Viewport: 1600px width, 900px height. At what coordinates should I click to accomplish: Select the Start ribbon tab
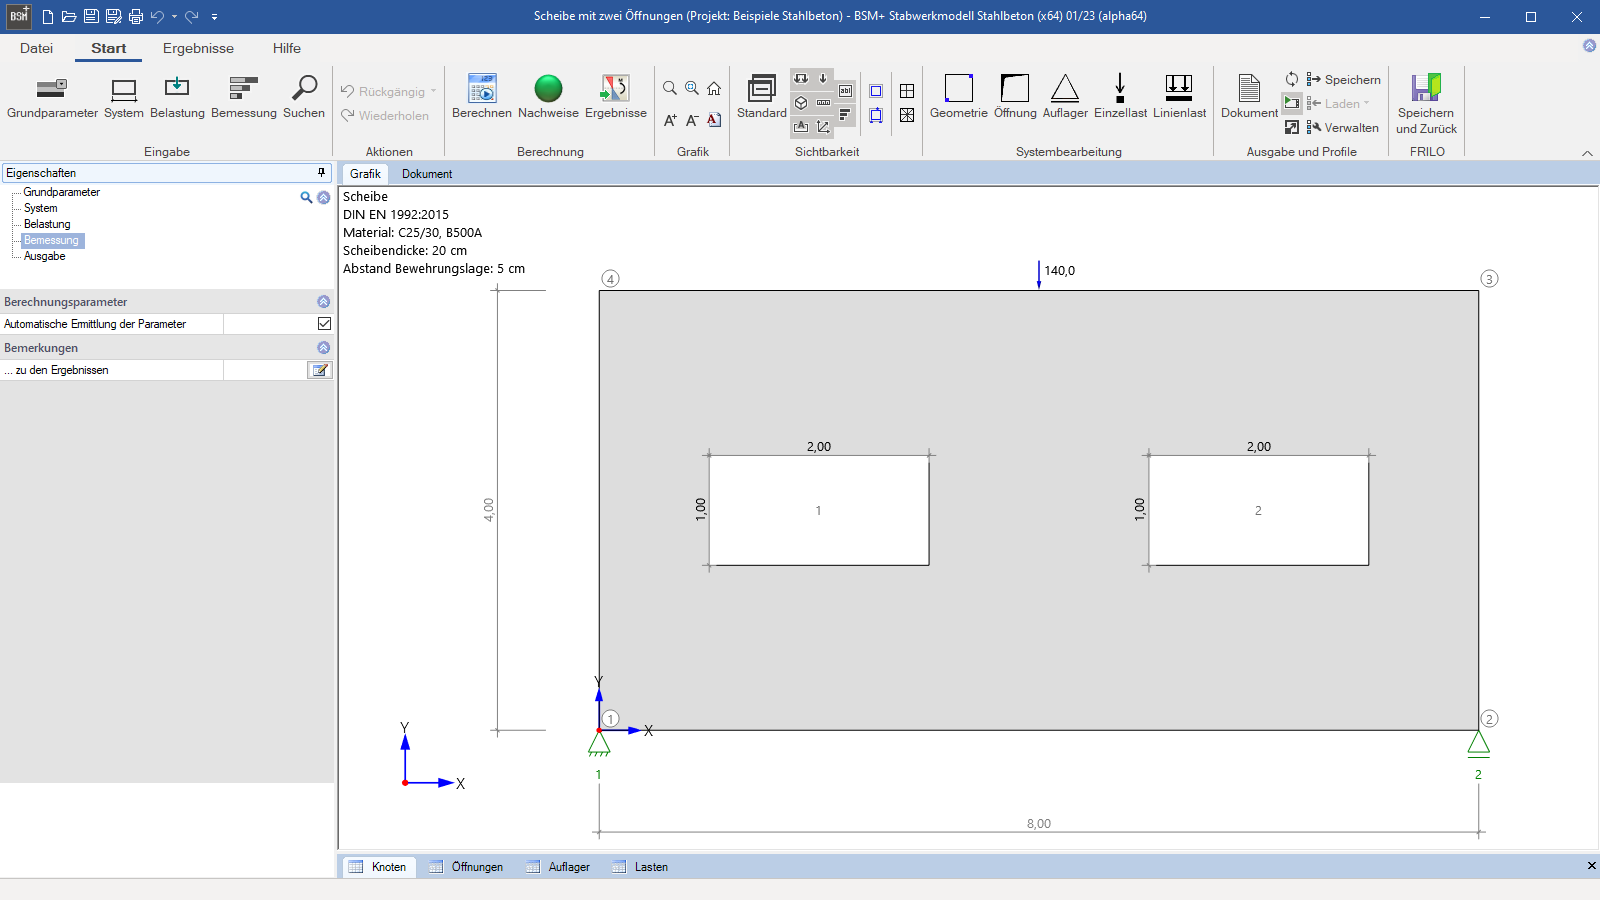click(109, 48)
